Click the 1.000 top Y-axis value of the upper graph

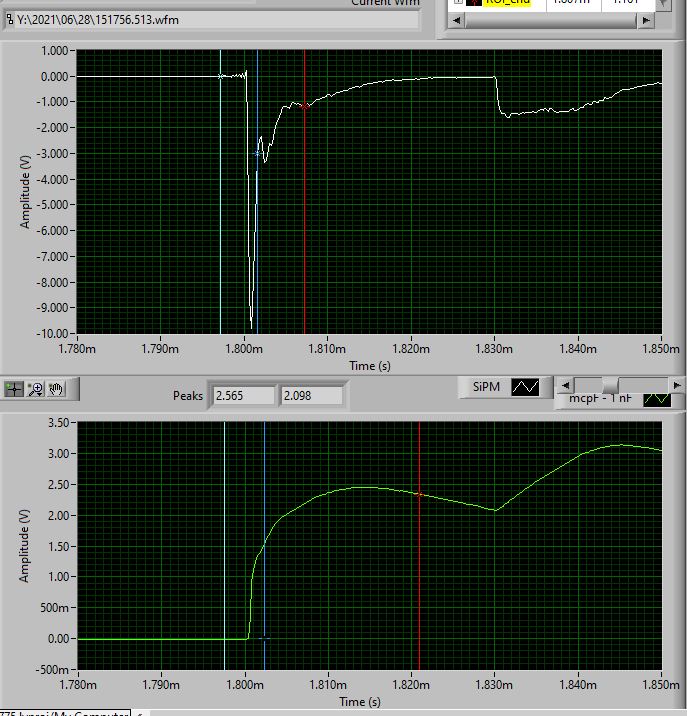(54, 51)
